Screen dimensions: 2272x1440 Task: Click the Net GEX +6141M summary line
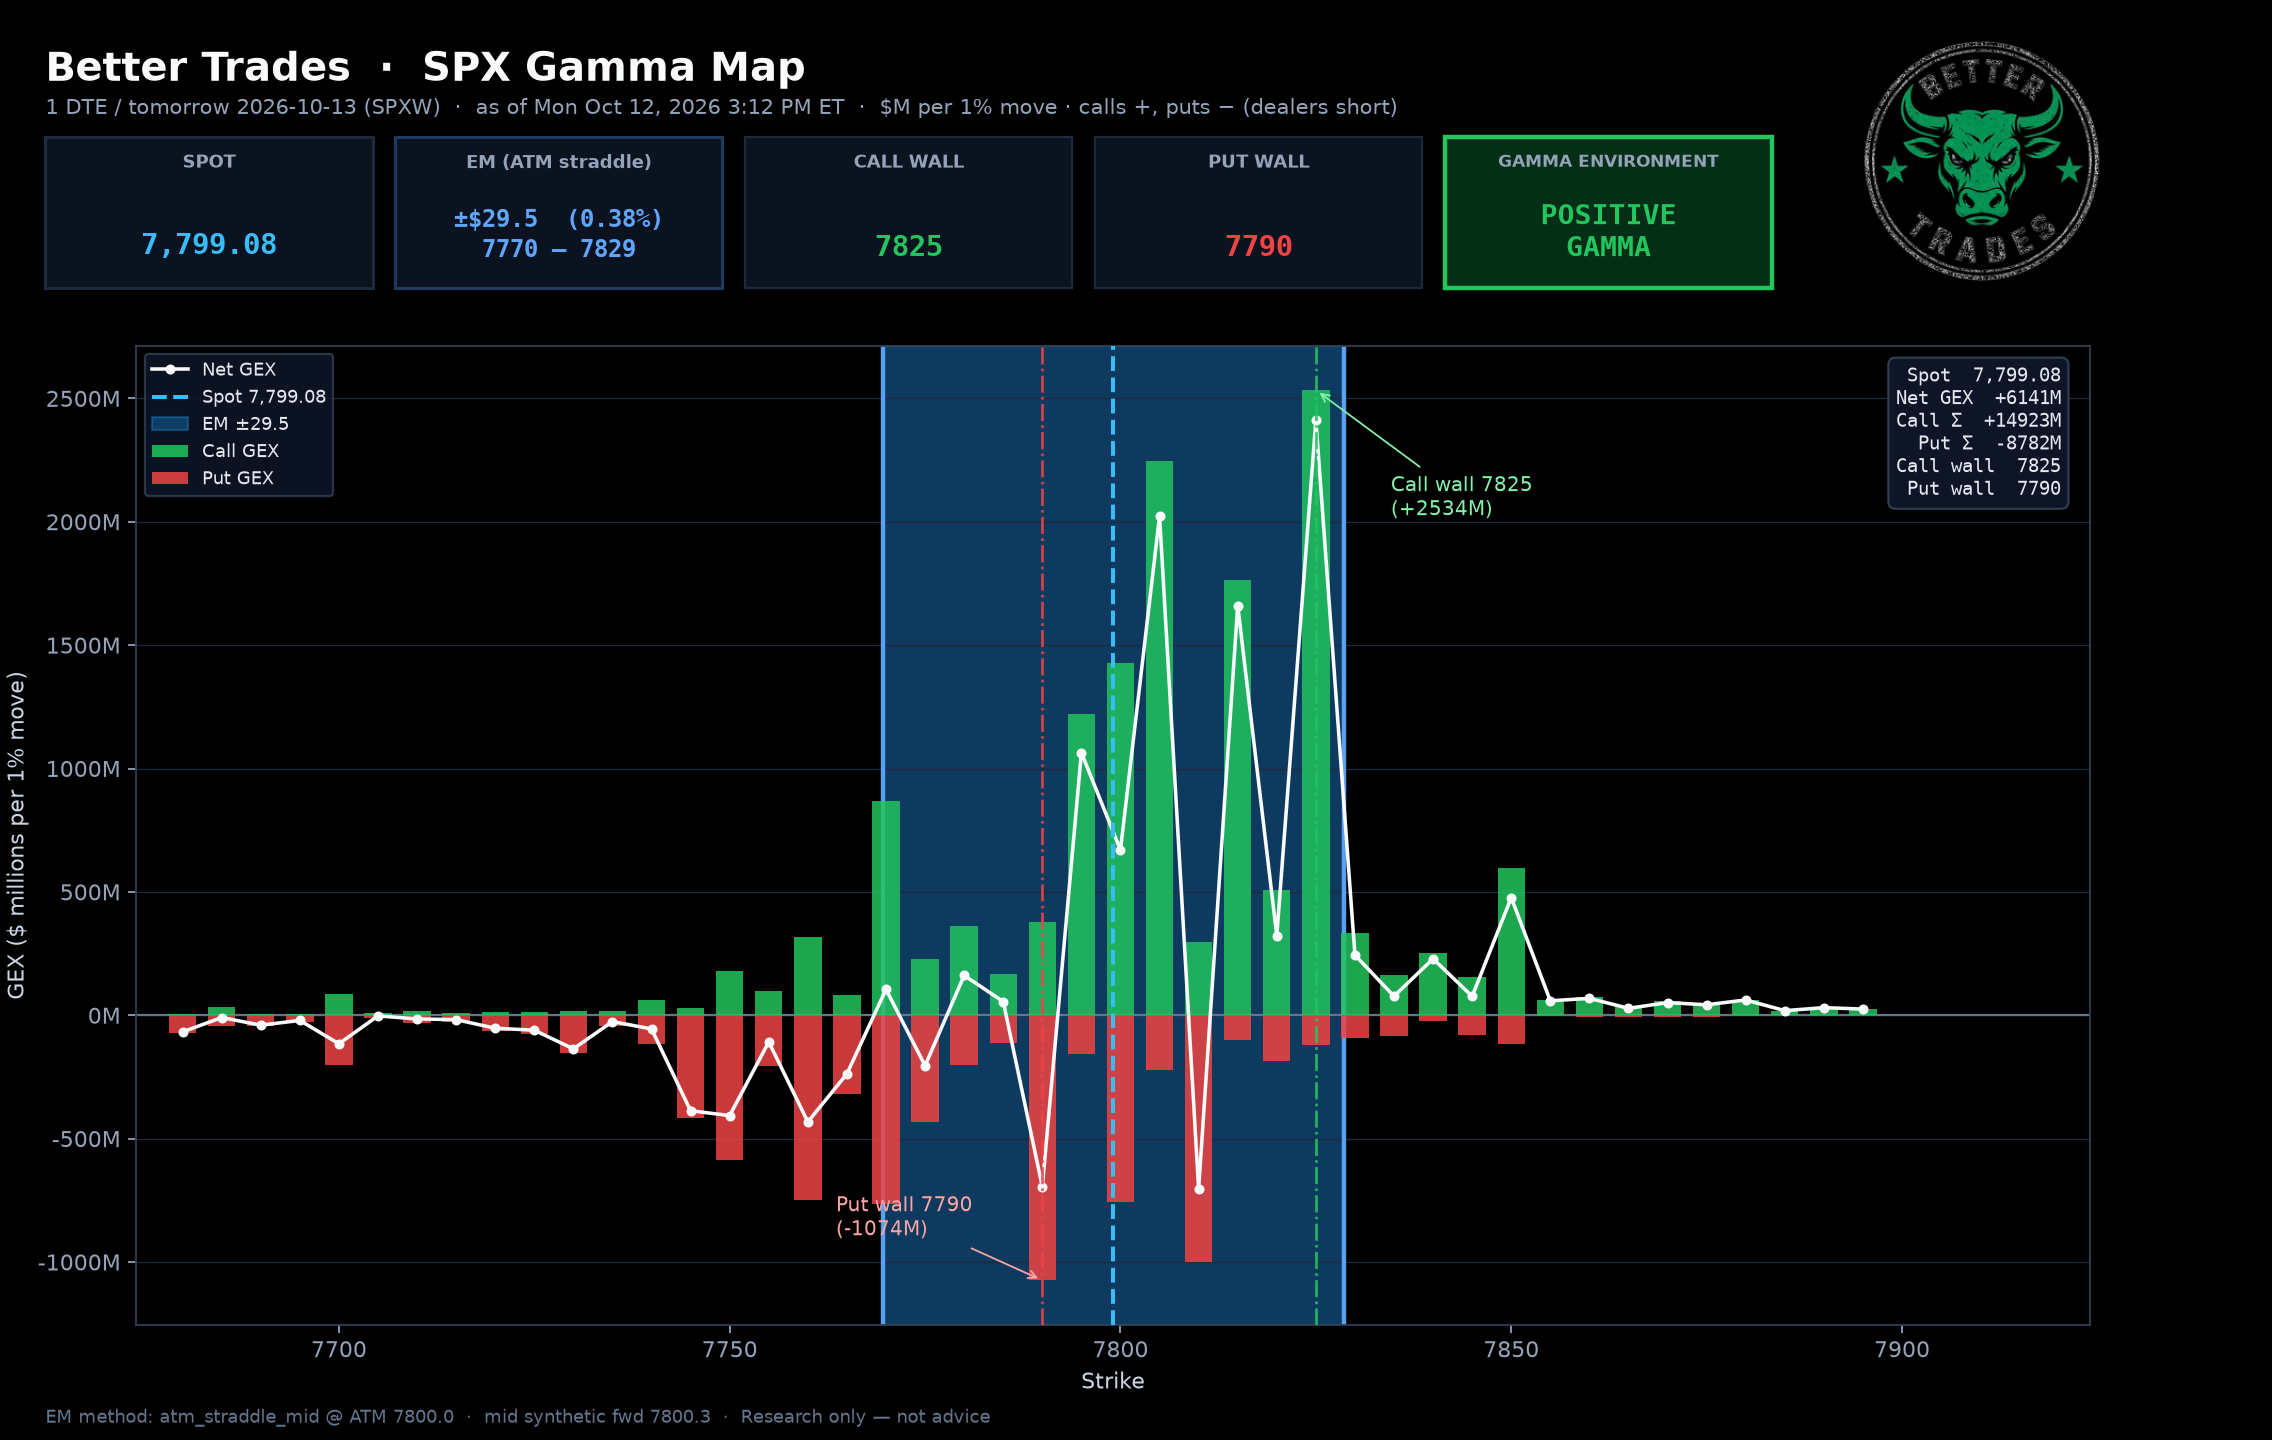click(x=1978, y=398)
